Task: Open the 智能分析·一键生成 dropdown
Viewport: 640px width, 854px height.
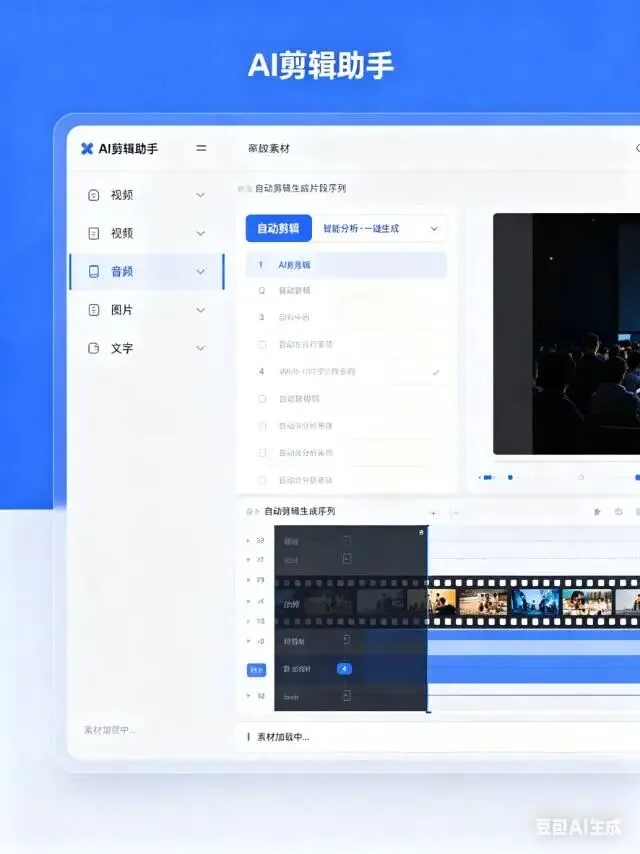Action: tap(380, 229)
